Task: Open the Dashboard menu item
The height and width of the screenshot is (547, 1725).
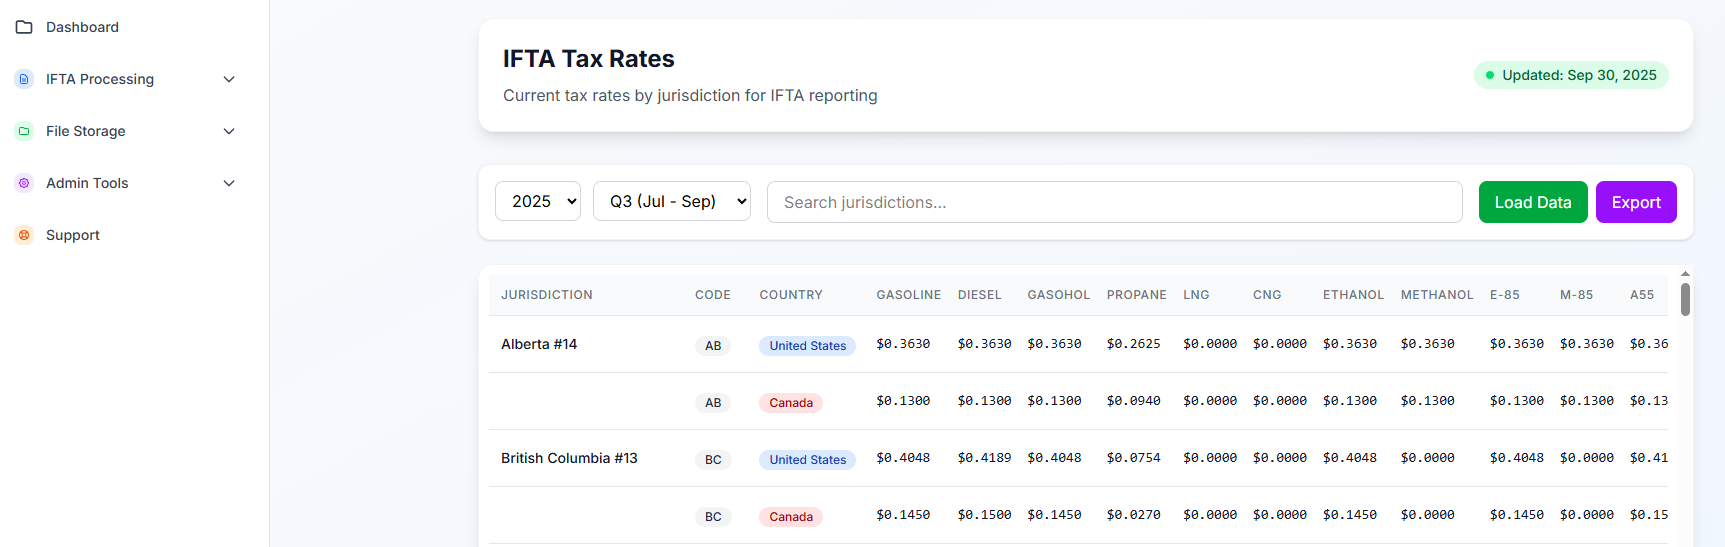Action: [x=82, y=27]
